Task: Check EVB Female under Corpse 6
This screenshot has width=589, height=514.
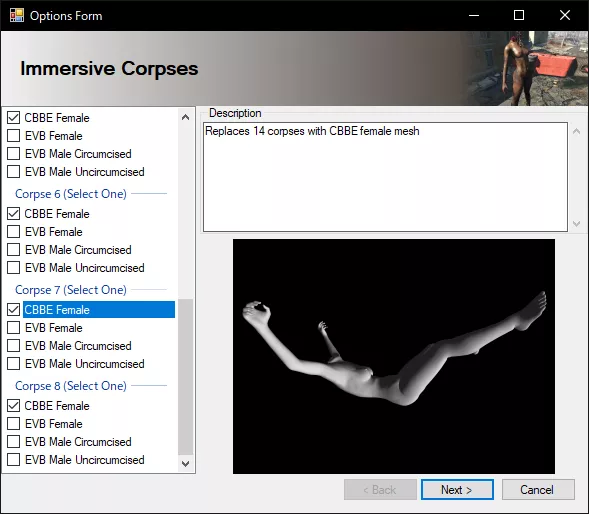Action: click(x=14, y=232)
